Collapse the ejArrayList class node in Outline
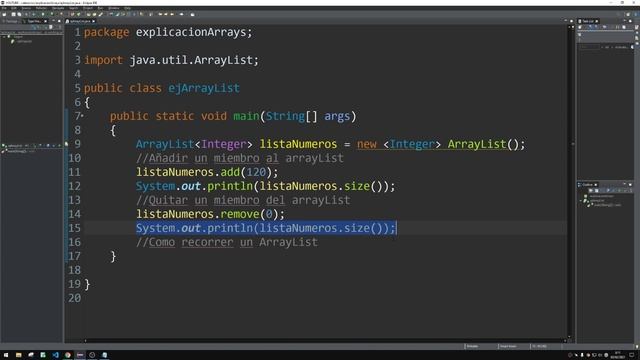The image size is (640, 360). coord(581,200)
